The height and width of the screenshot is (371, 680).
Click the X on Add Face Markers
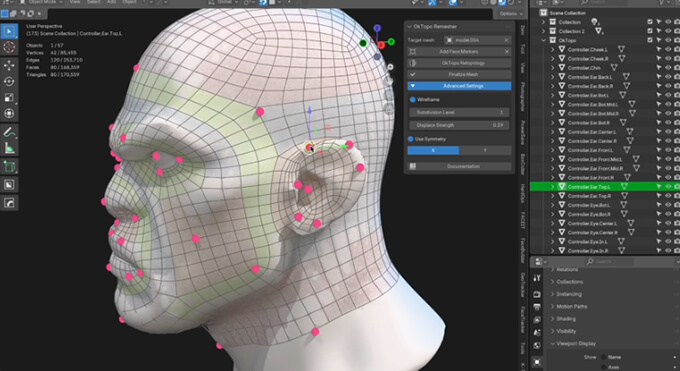tap(507, 52)
